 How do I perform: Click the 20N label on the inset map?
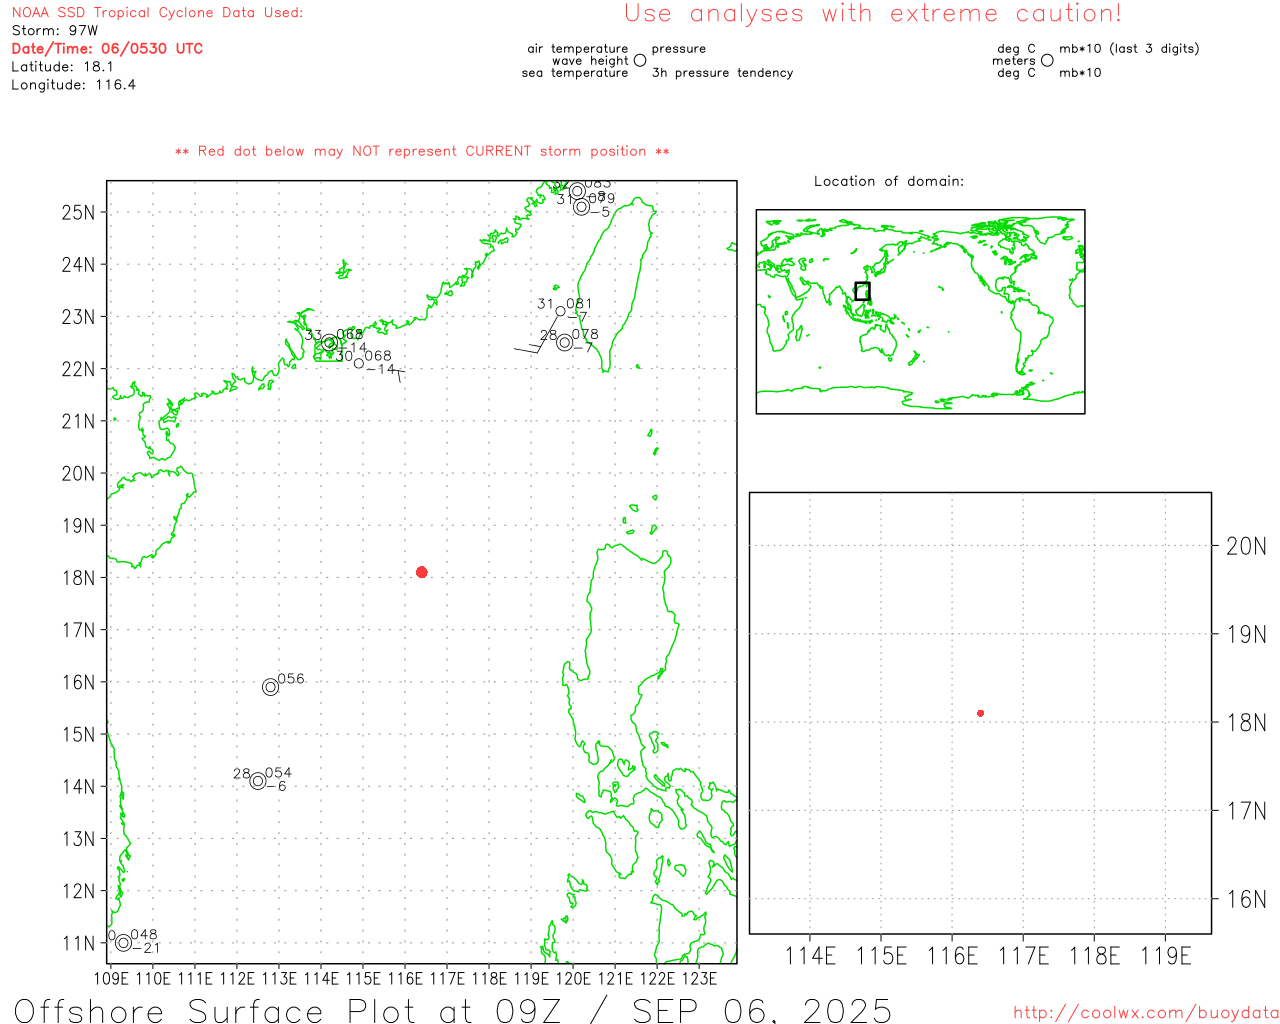(1246, 546)
